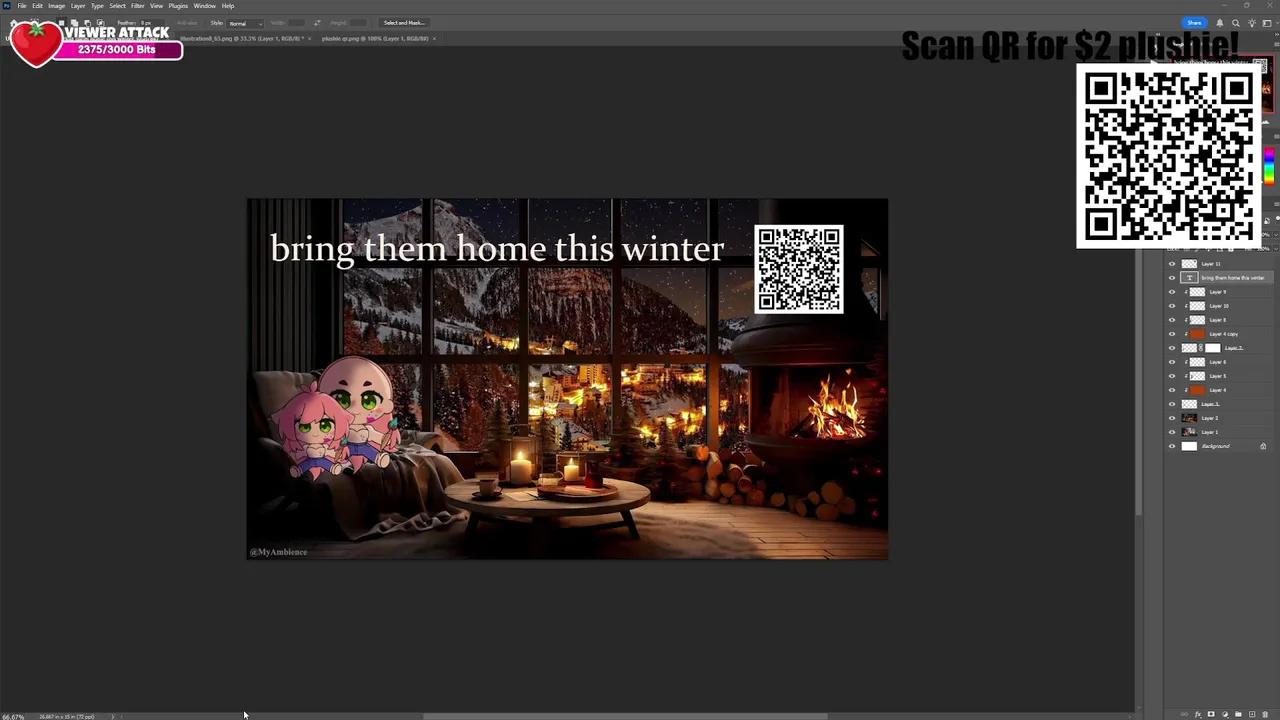
Task: Select the Add to selection mode icon
Action: pos(74,23)
